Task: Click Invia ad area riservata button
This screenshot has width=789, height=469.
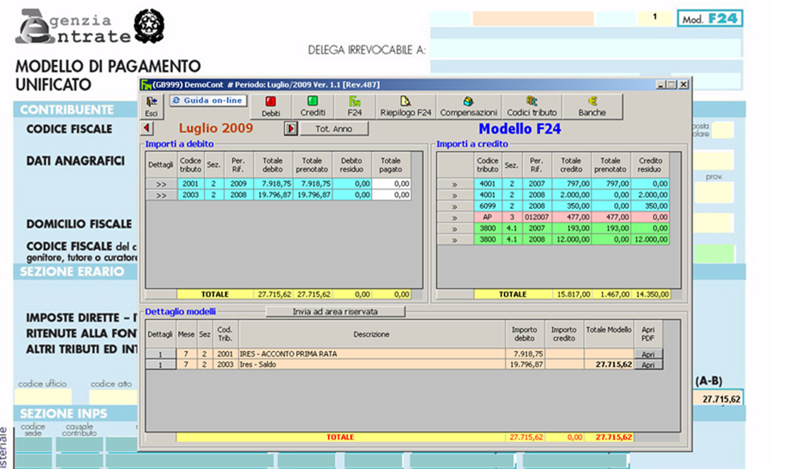Action: [335, 312]
